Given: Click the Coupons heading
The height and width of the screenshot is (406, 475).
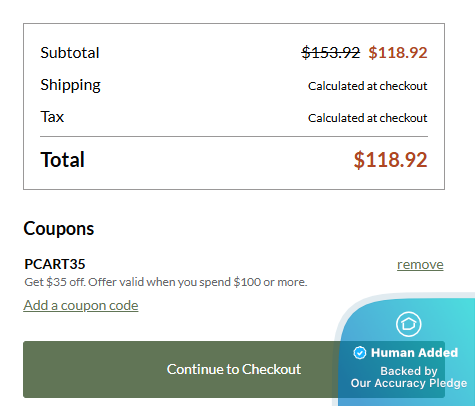Looking at the screenshot, I should tap(59, 229).
